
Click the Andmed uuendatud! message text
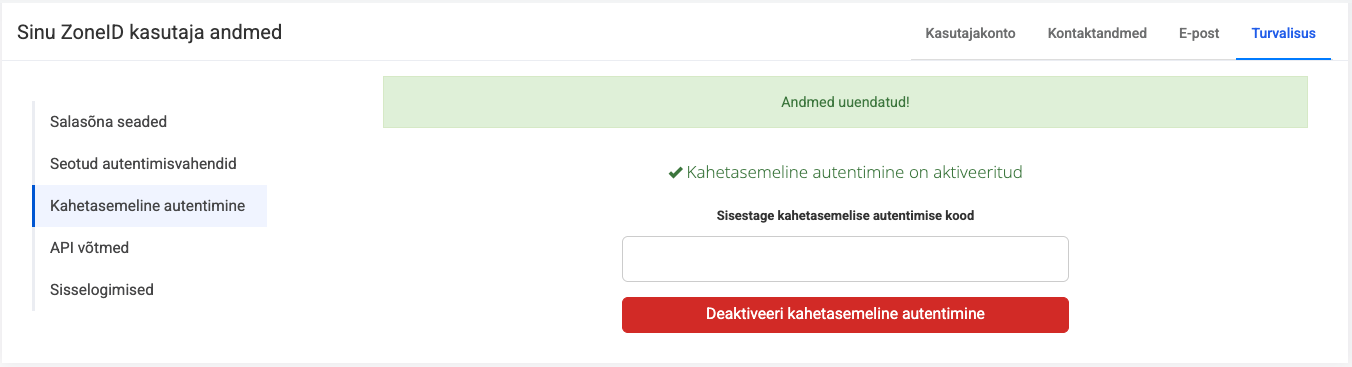point(845,102)
